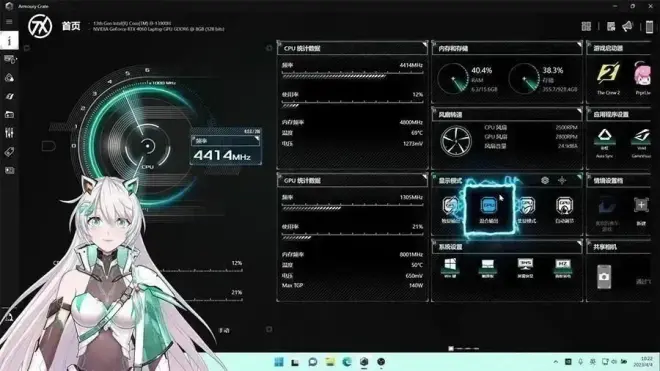Click the 情境设置档 panel header
This screenshot has height=371, width=660.
click(619, 181)
